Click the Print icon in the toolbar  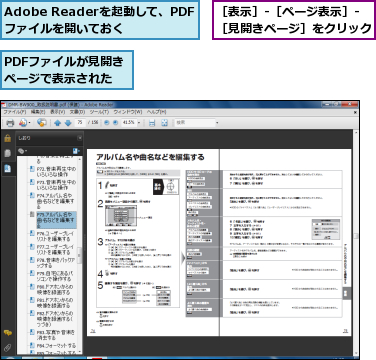[10, 123]
